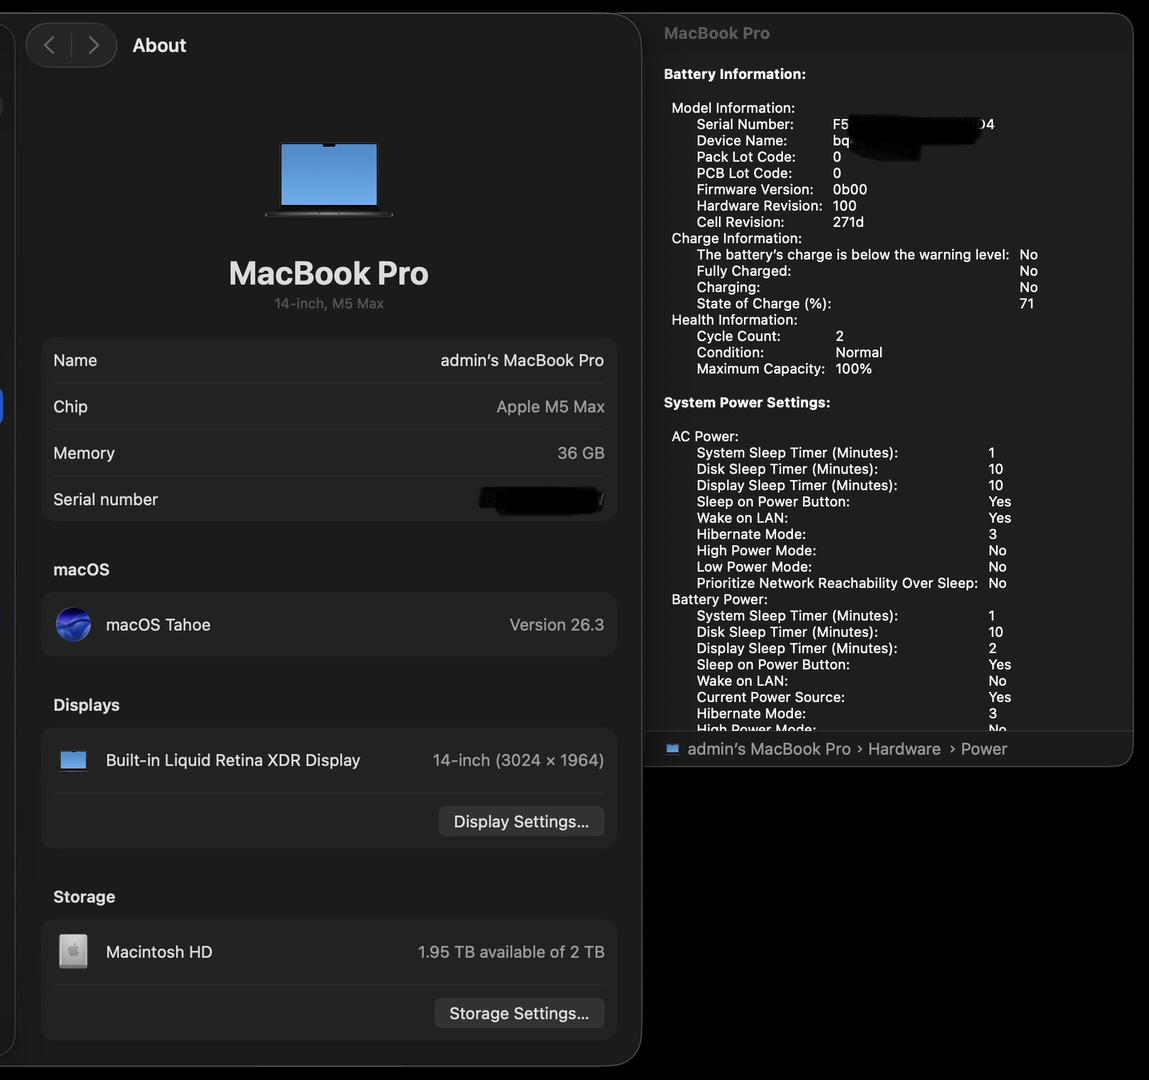
Task: Open Storage Settings
Action: pos(519,1013)
